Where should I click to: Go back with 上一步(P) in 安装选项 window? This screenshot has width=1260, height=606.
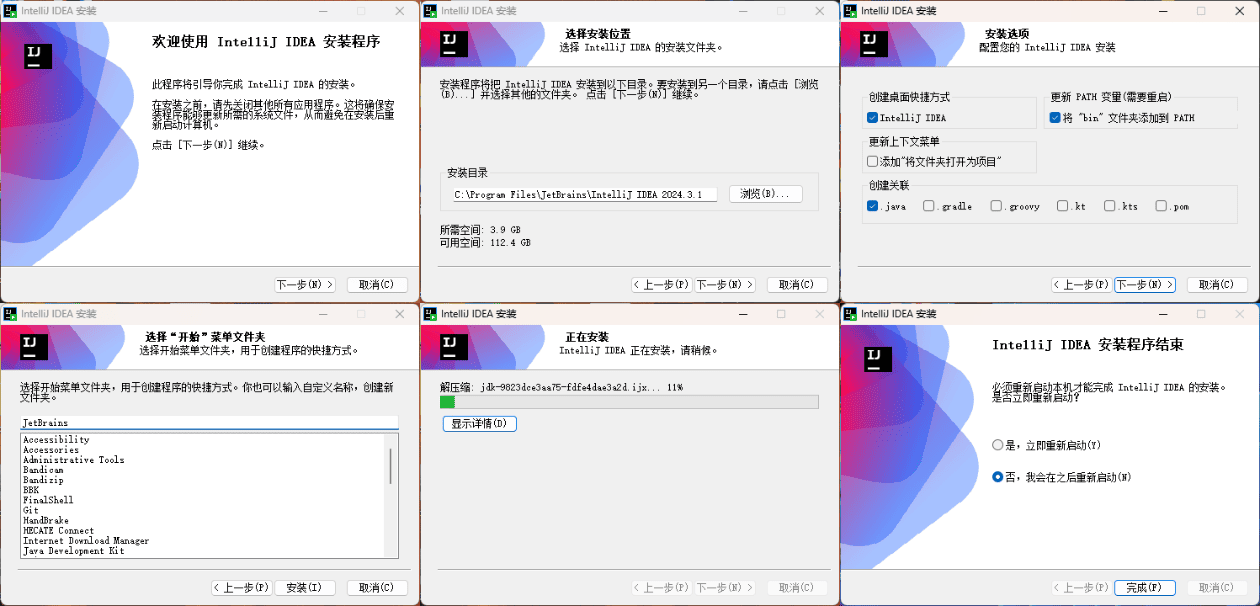click(x=1082, y=285)
